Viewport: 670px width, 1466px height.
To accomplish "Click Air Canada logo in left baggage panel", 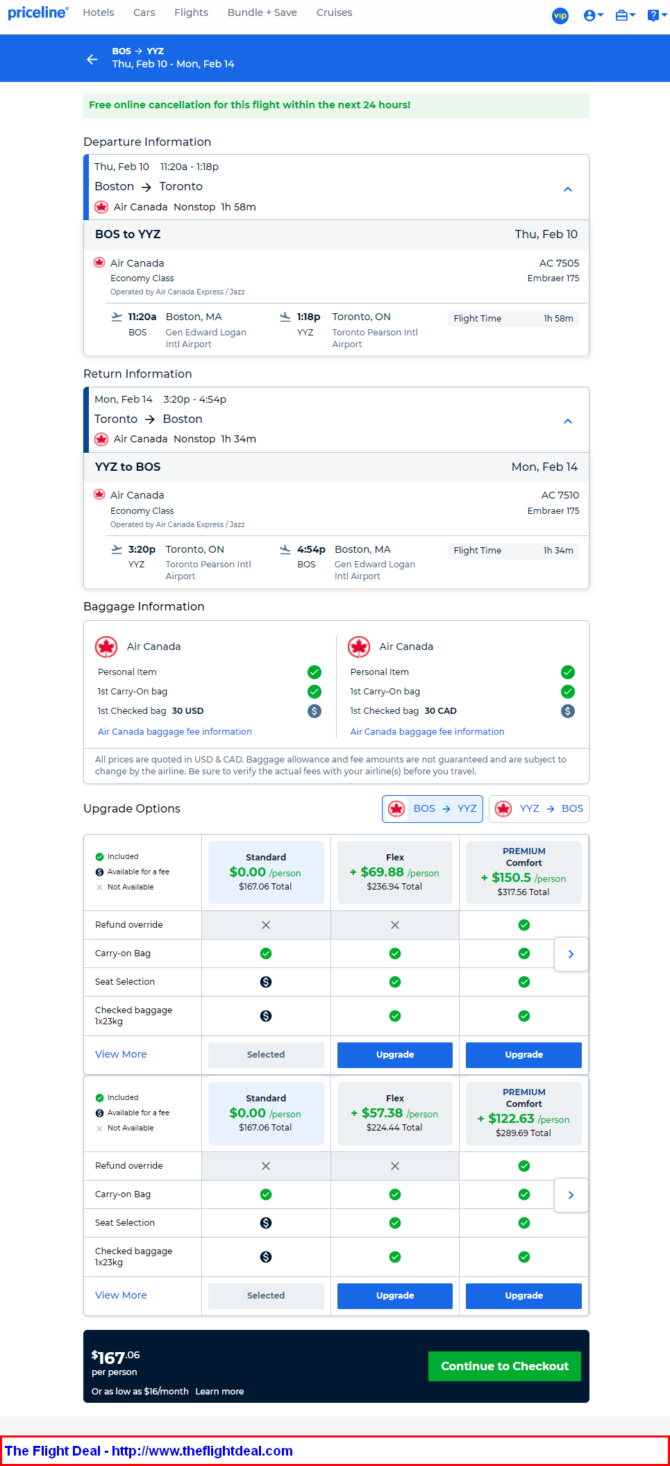I will (106, 647).
